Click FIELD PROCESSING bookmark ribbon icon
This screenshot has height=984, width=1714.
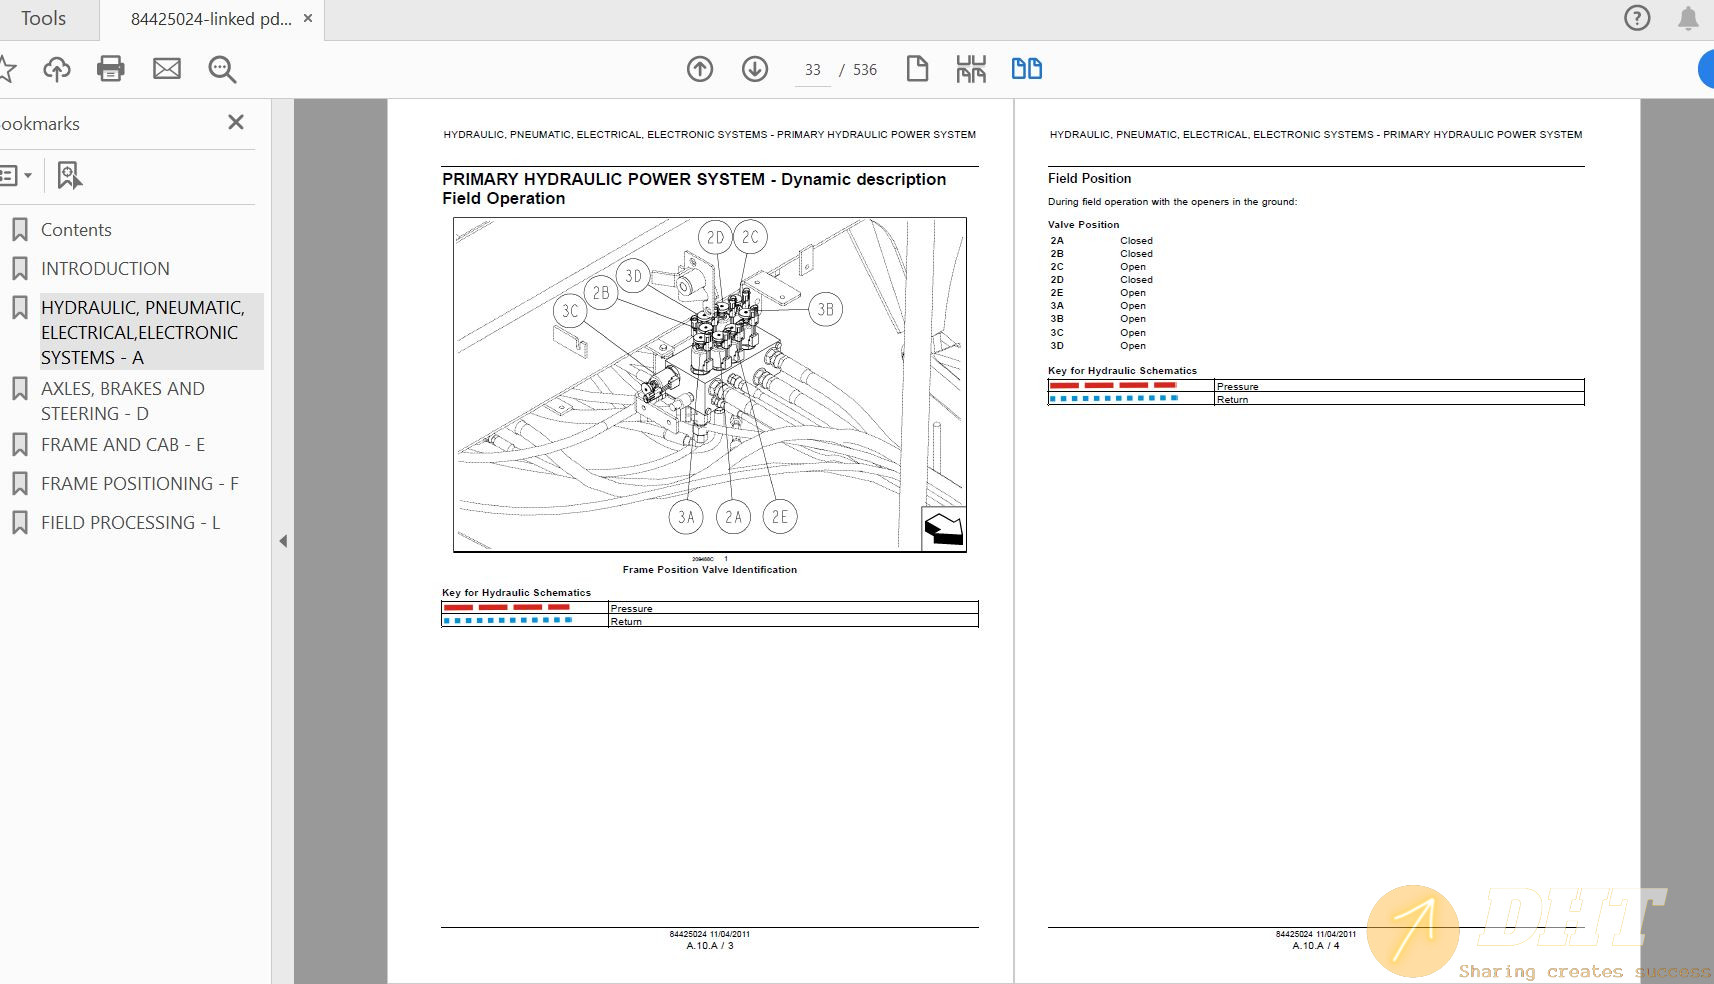(x=20, y=523)
